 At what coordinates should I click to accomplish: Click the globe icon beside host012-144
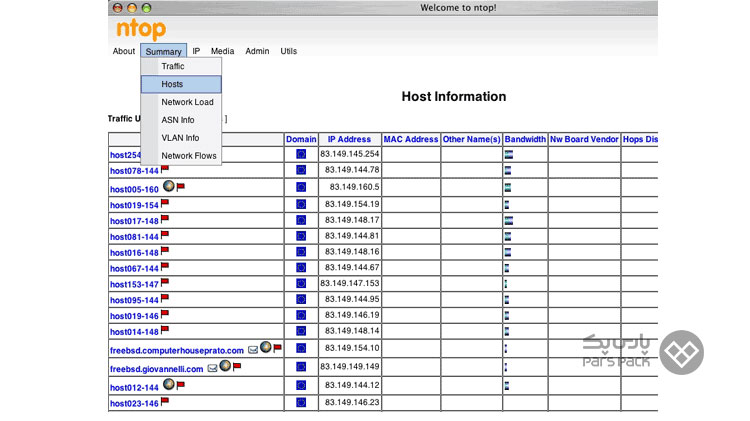coord(168,384)
